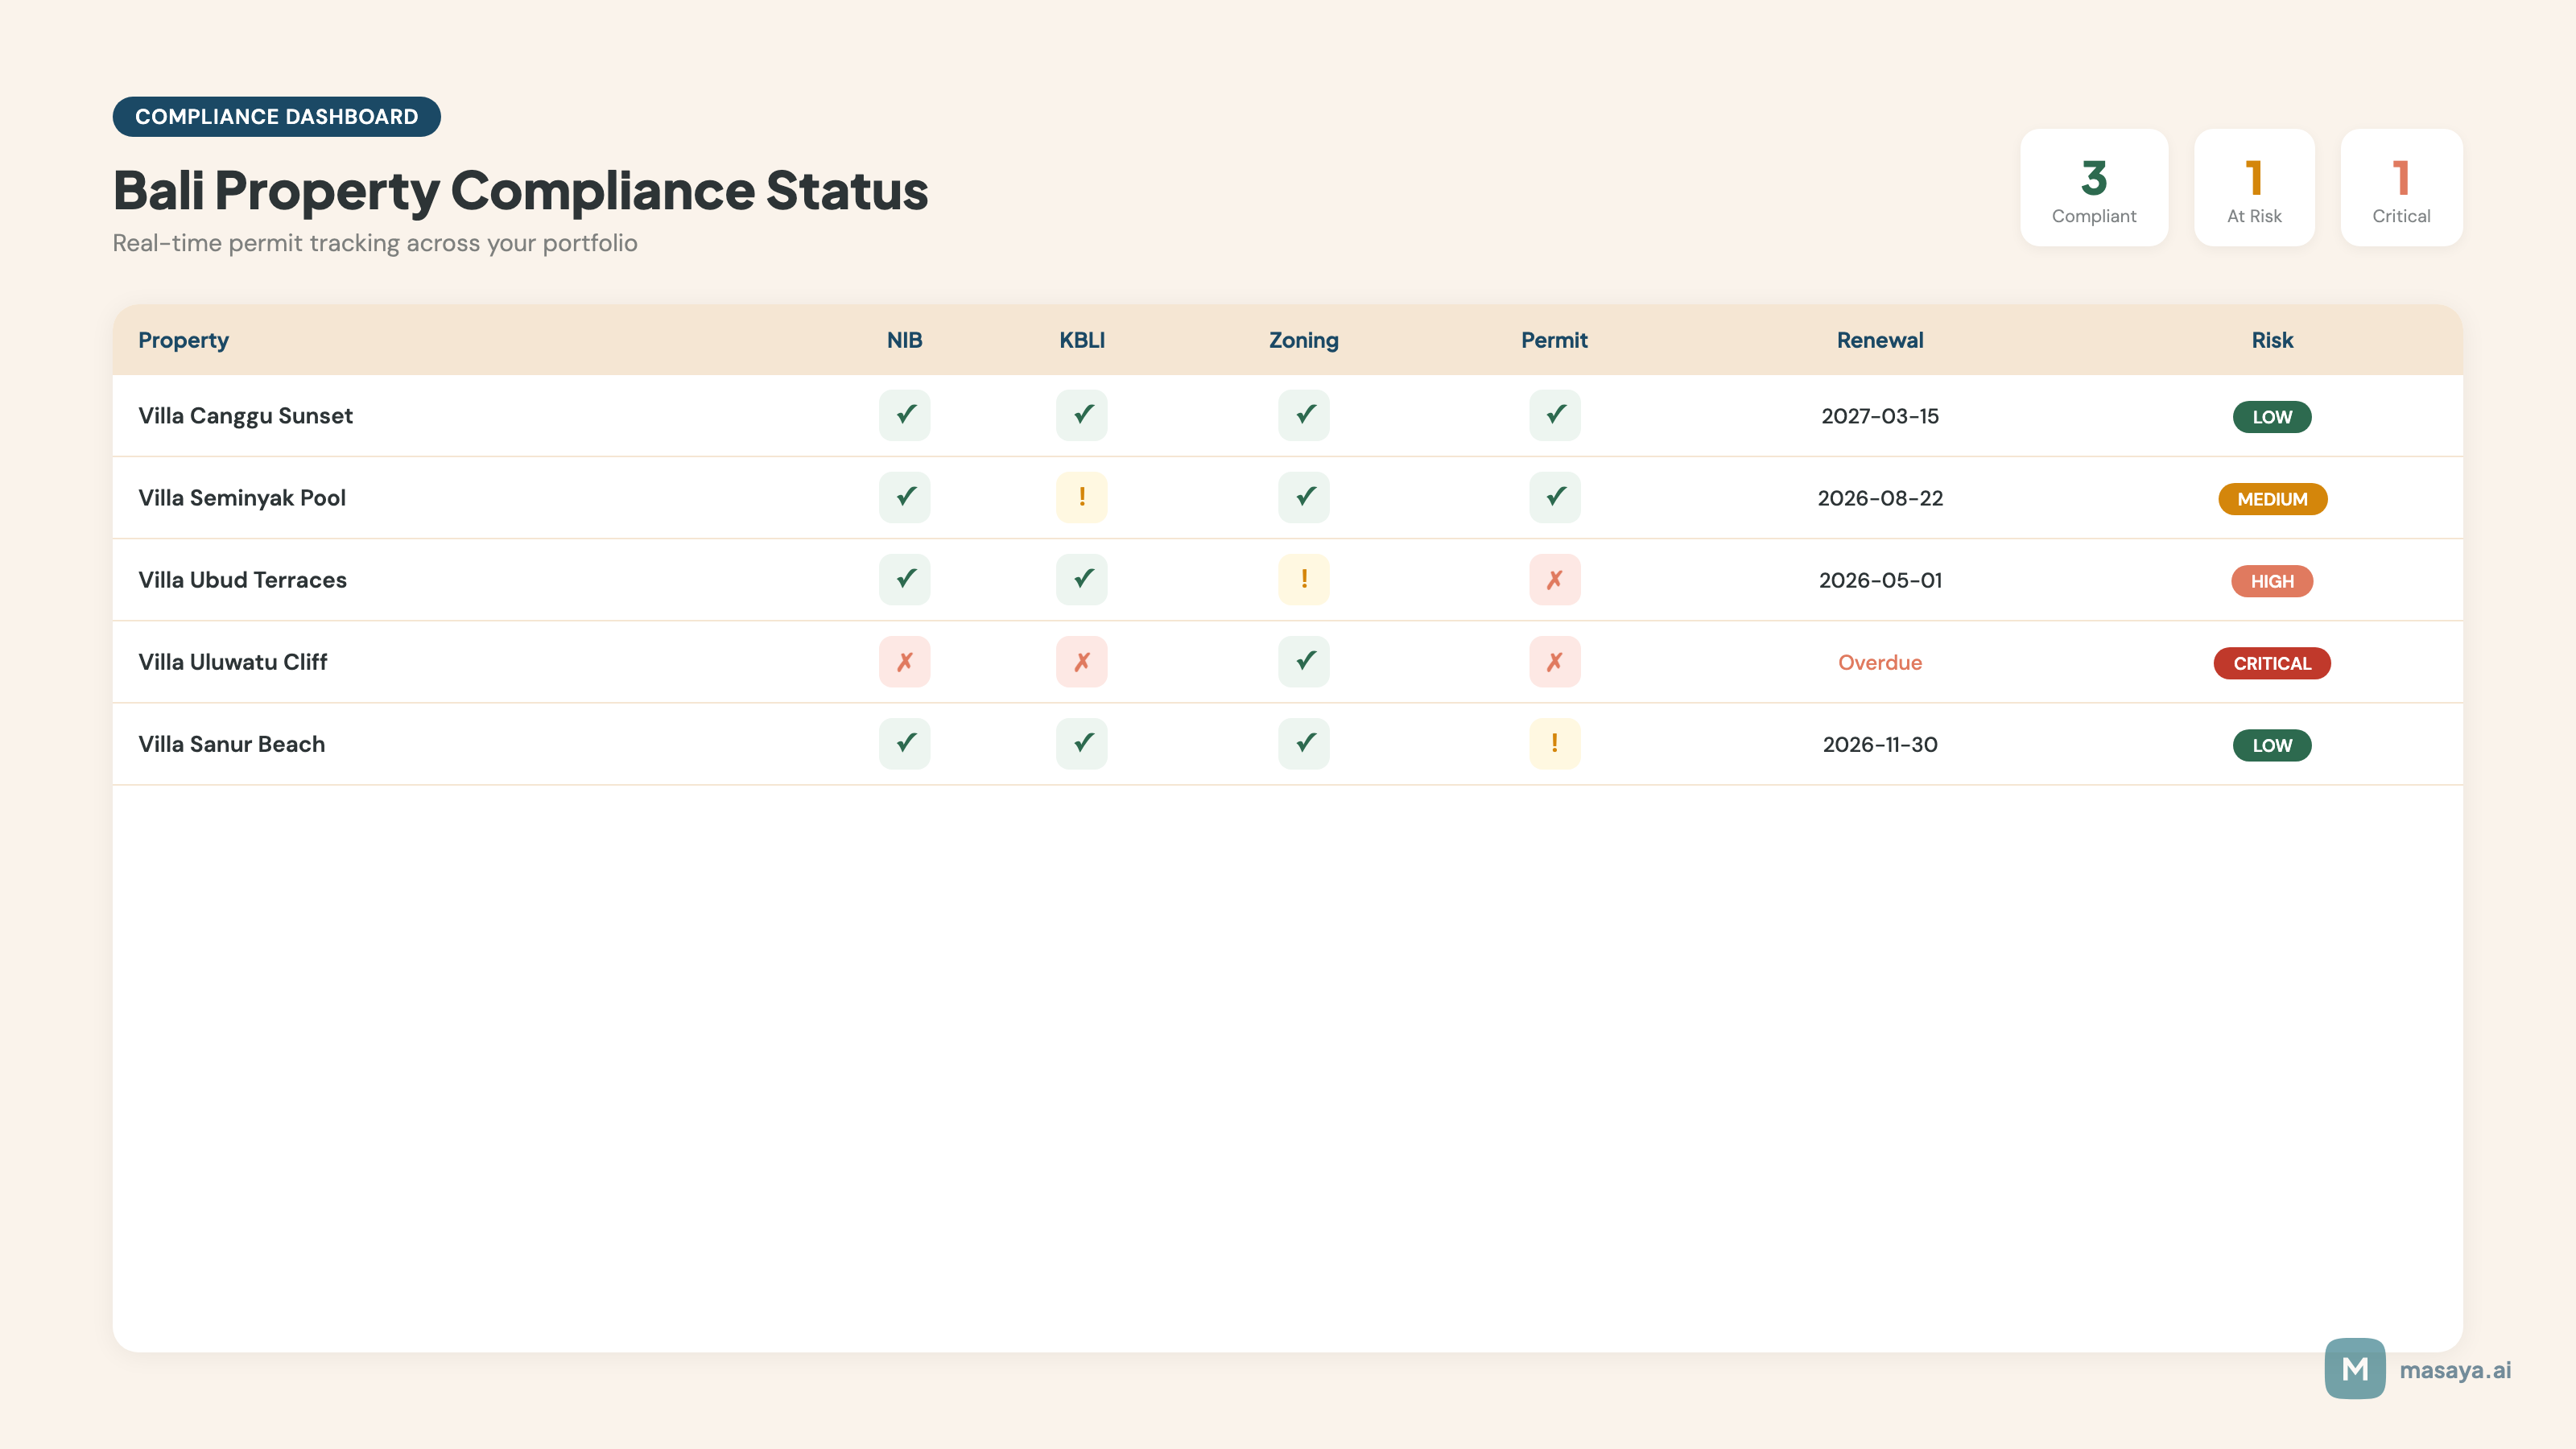Screen dimensions: 2576x1449
Task: Open the 1 At Risk summary card
Action: 2254,187
